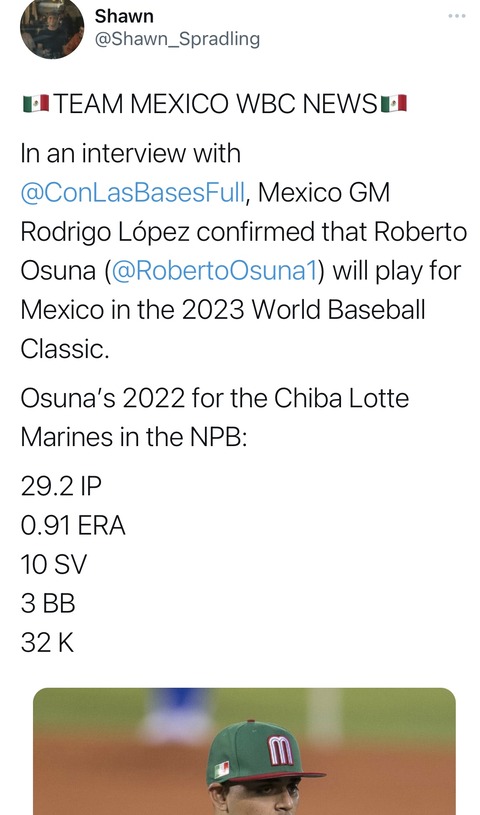
Task: Click the 2023 World Baseball text
Action: [304, 310]
